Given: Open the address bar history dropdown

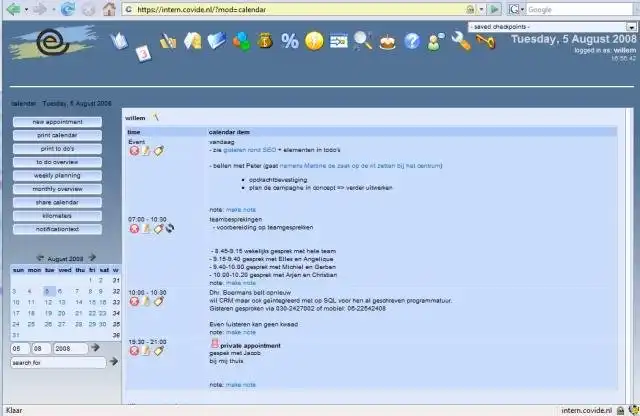Looking at the screenshot, I should [481, 9].
